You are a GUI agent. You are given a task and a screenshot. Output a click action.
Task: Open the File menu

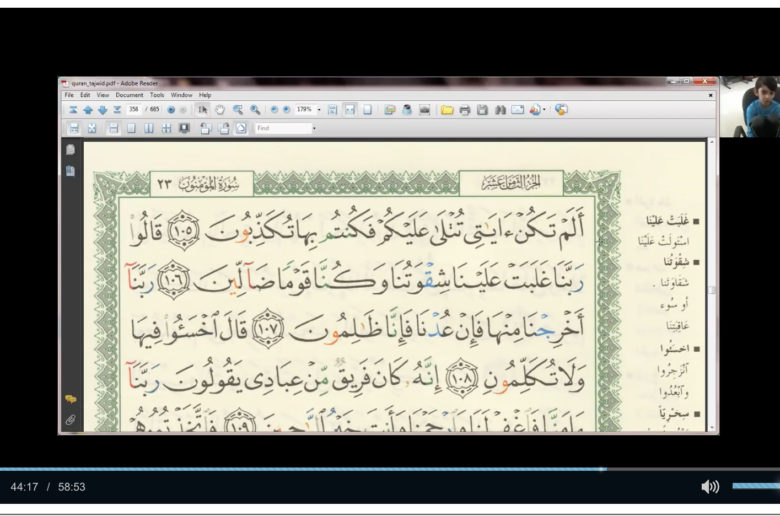(x=69, y=95)
